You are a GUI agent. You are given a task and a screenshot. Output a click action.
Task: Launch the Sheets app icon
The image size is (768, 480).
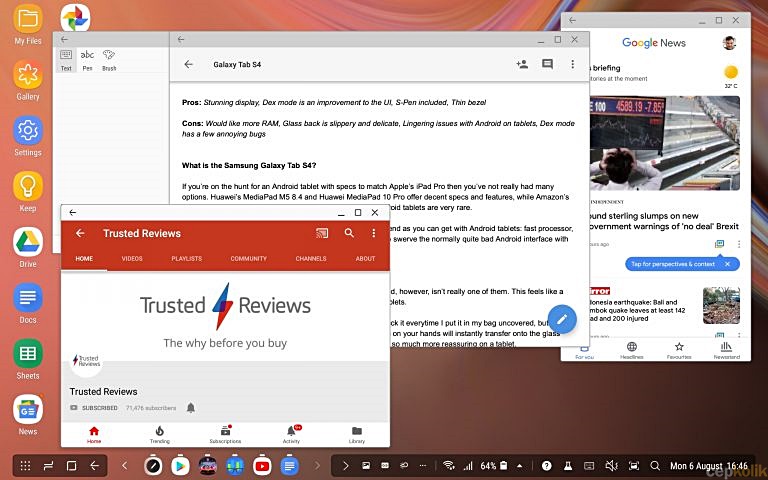28,353
